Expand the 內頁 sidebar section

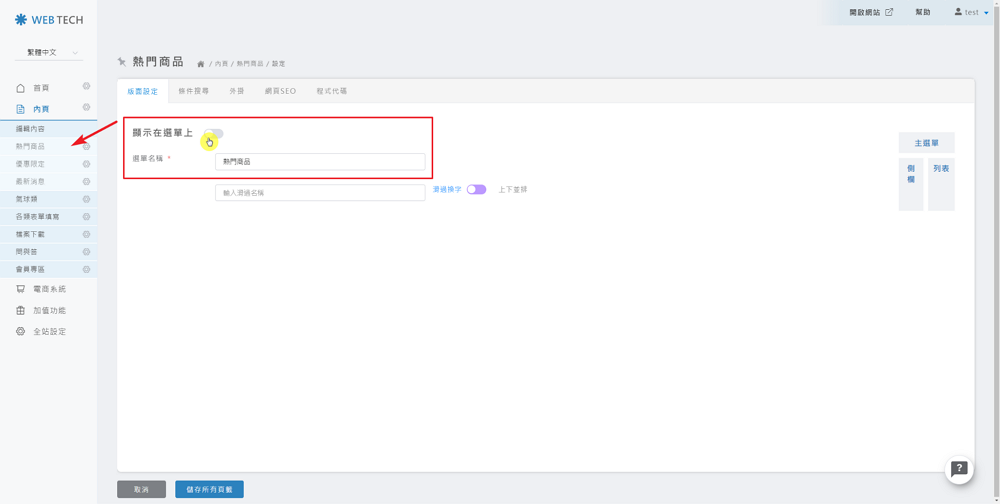point(41,109)
